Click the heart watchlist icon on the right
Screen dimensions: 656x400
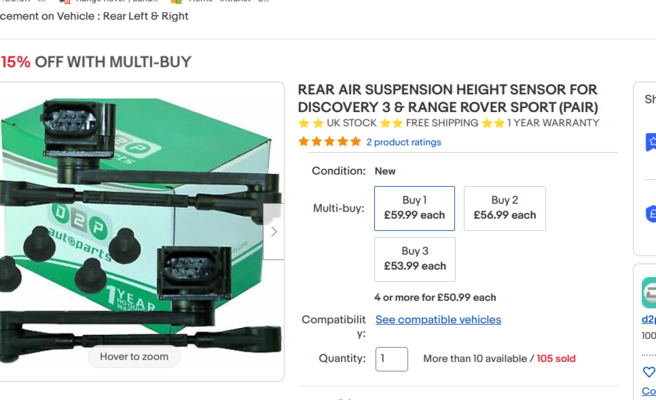click(x=648, y=372)
